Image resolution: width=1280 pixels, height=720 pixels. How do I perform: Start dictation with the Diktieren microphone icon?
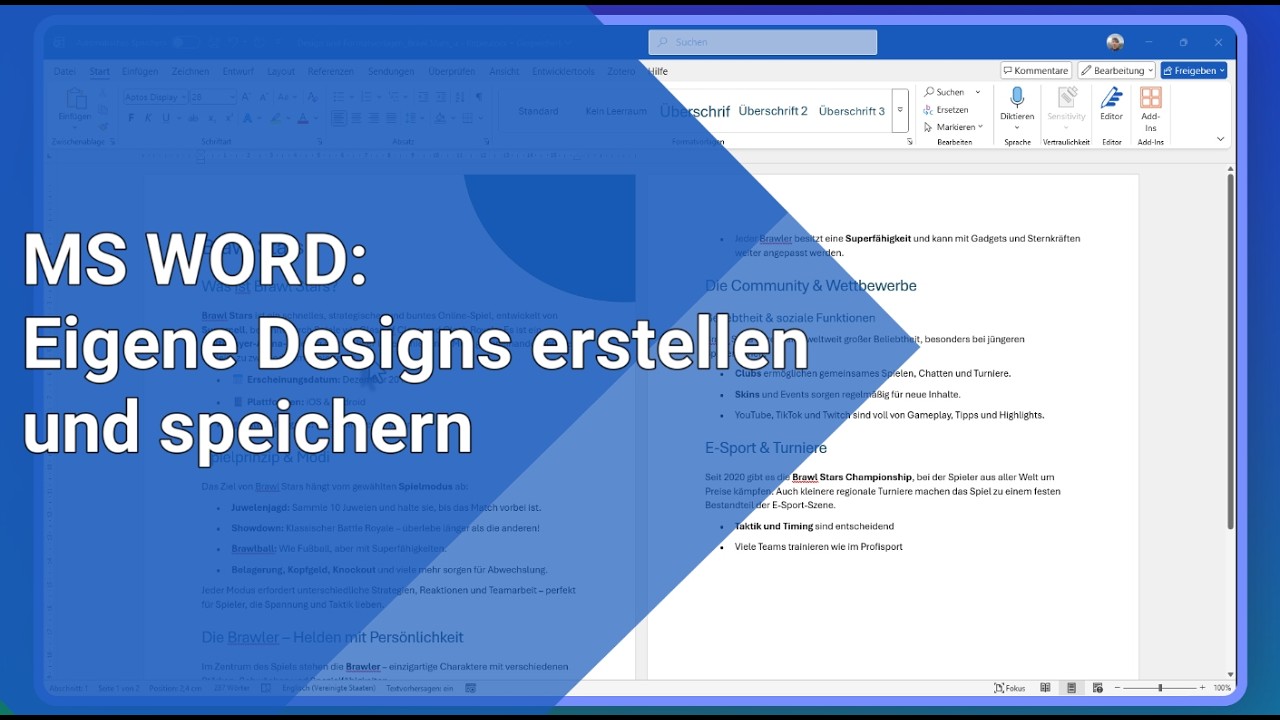click(1017, 98)
